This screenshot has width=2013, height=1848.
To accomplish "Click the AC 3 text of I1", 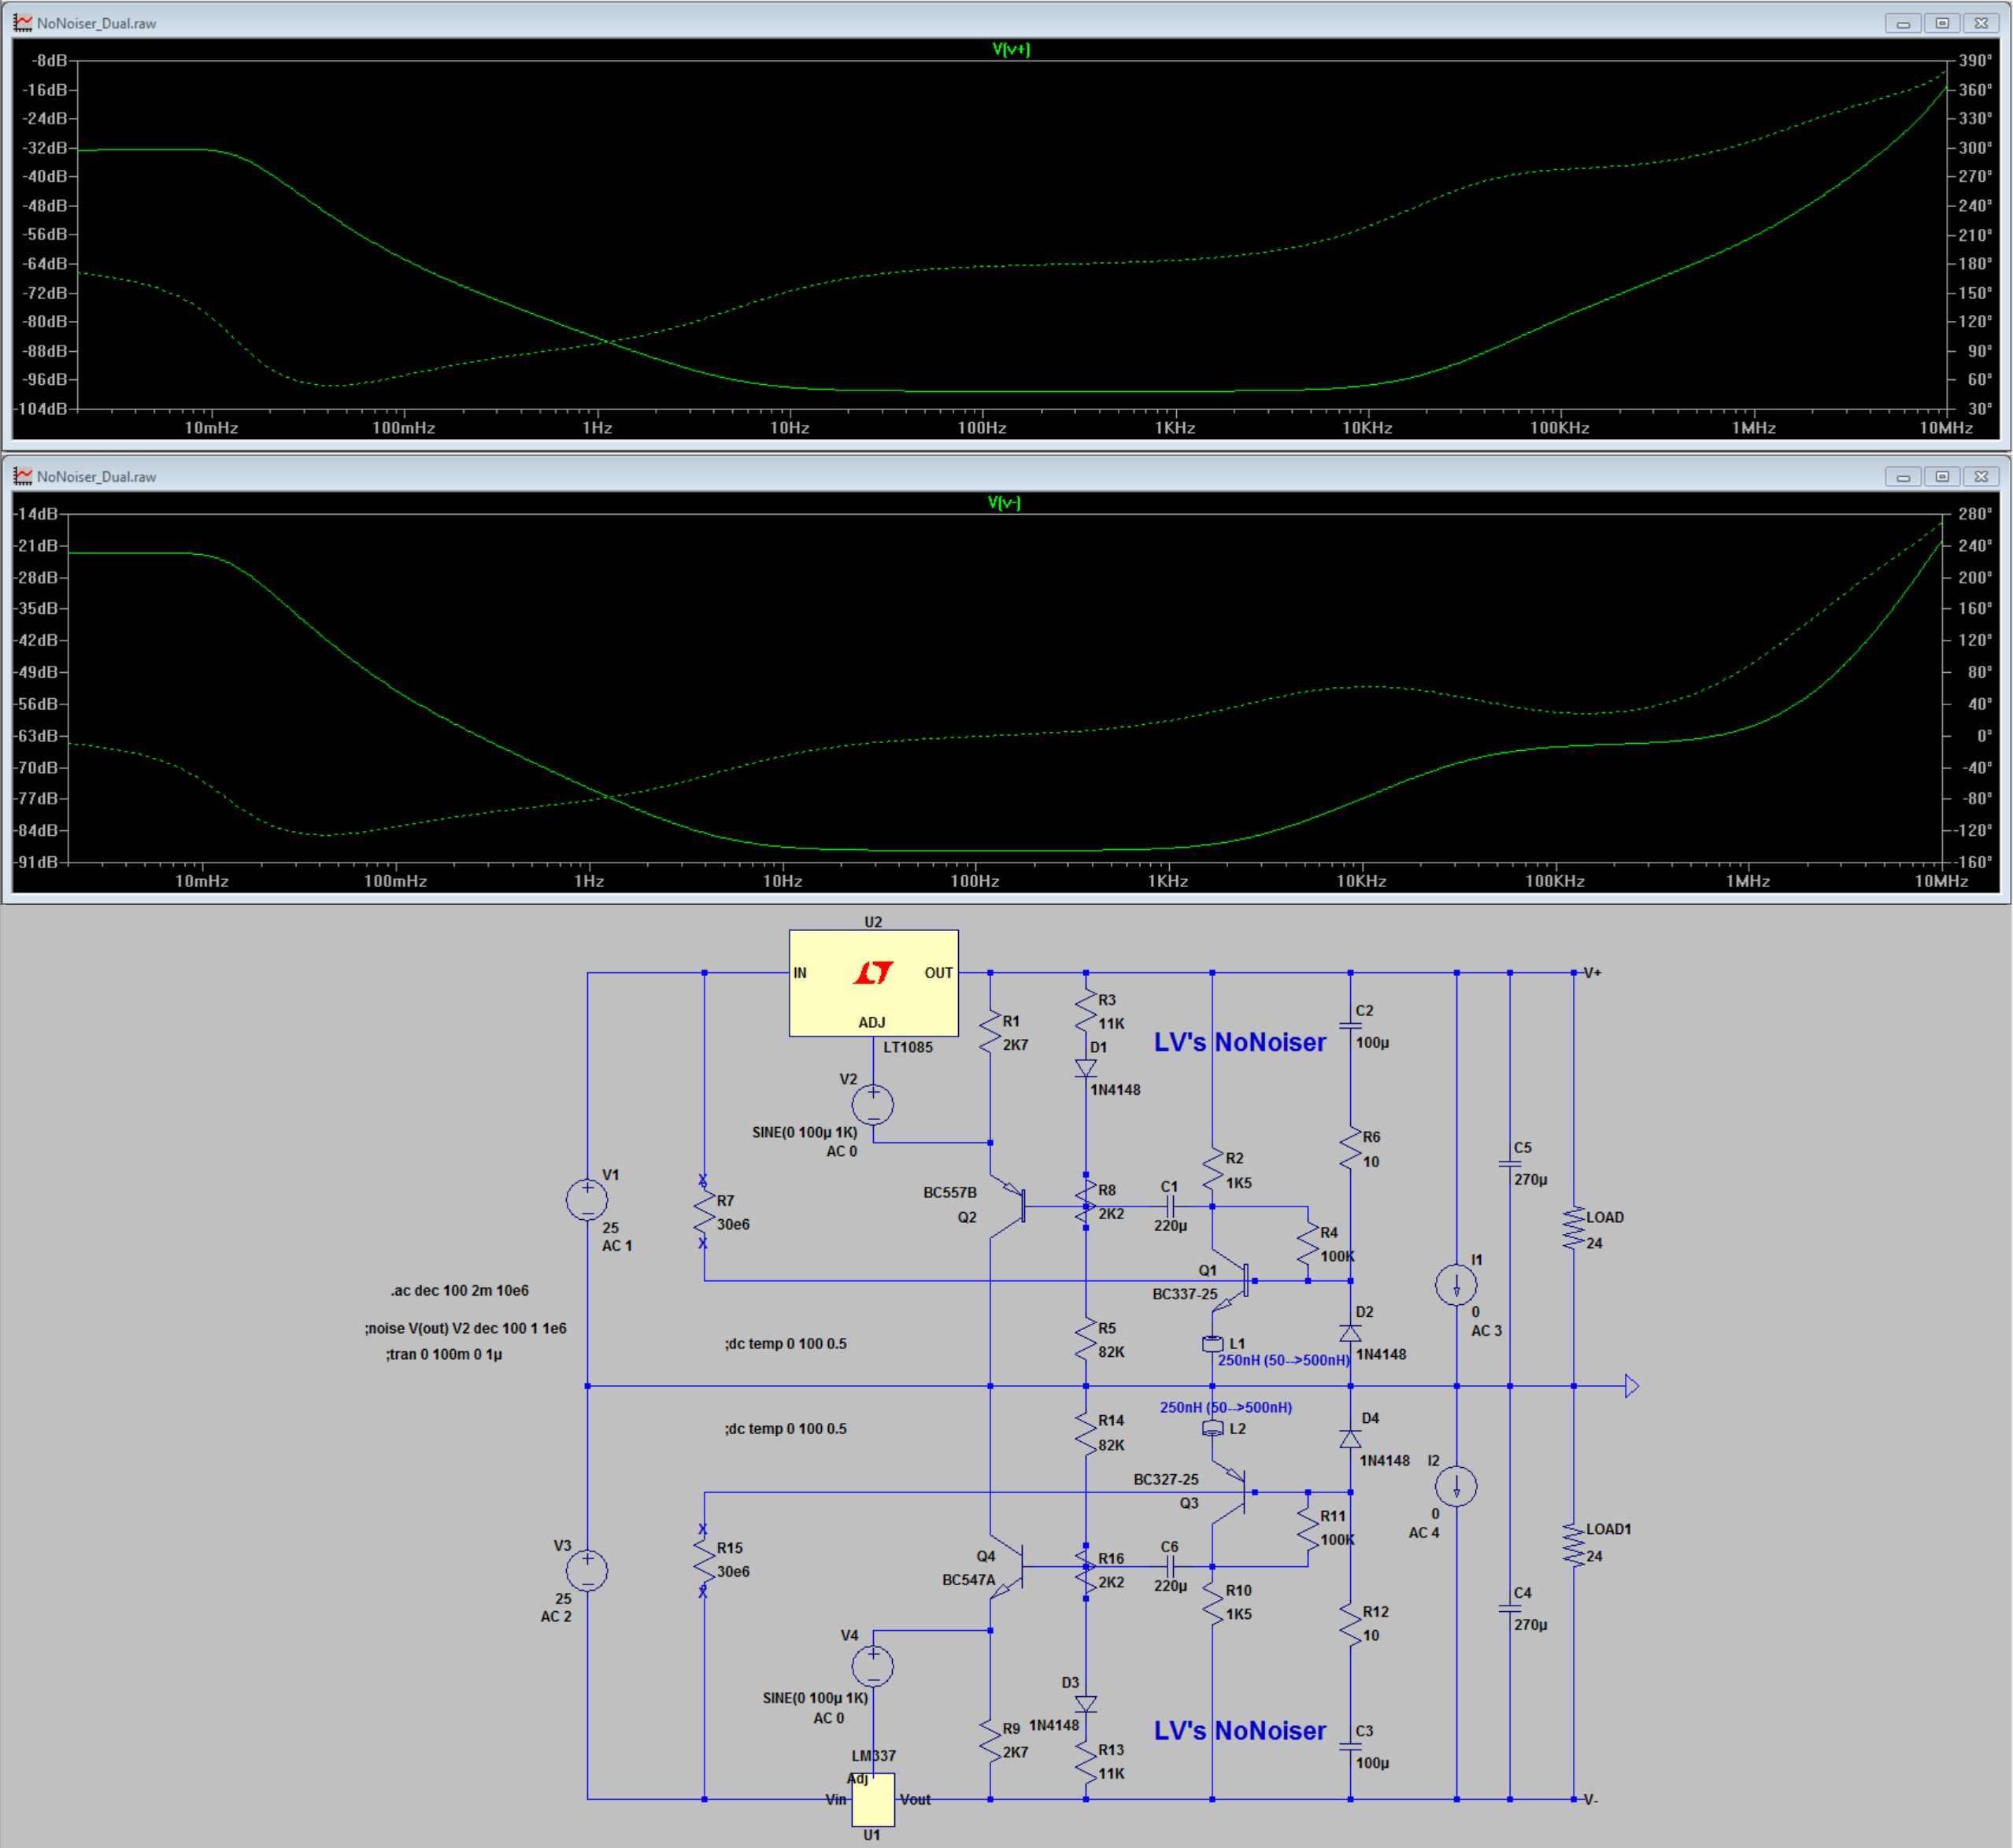I will coord(1486,1331).
